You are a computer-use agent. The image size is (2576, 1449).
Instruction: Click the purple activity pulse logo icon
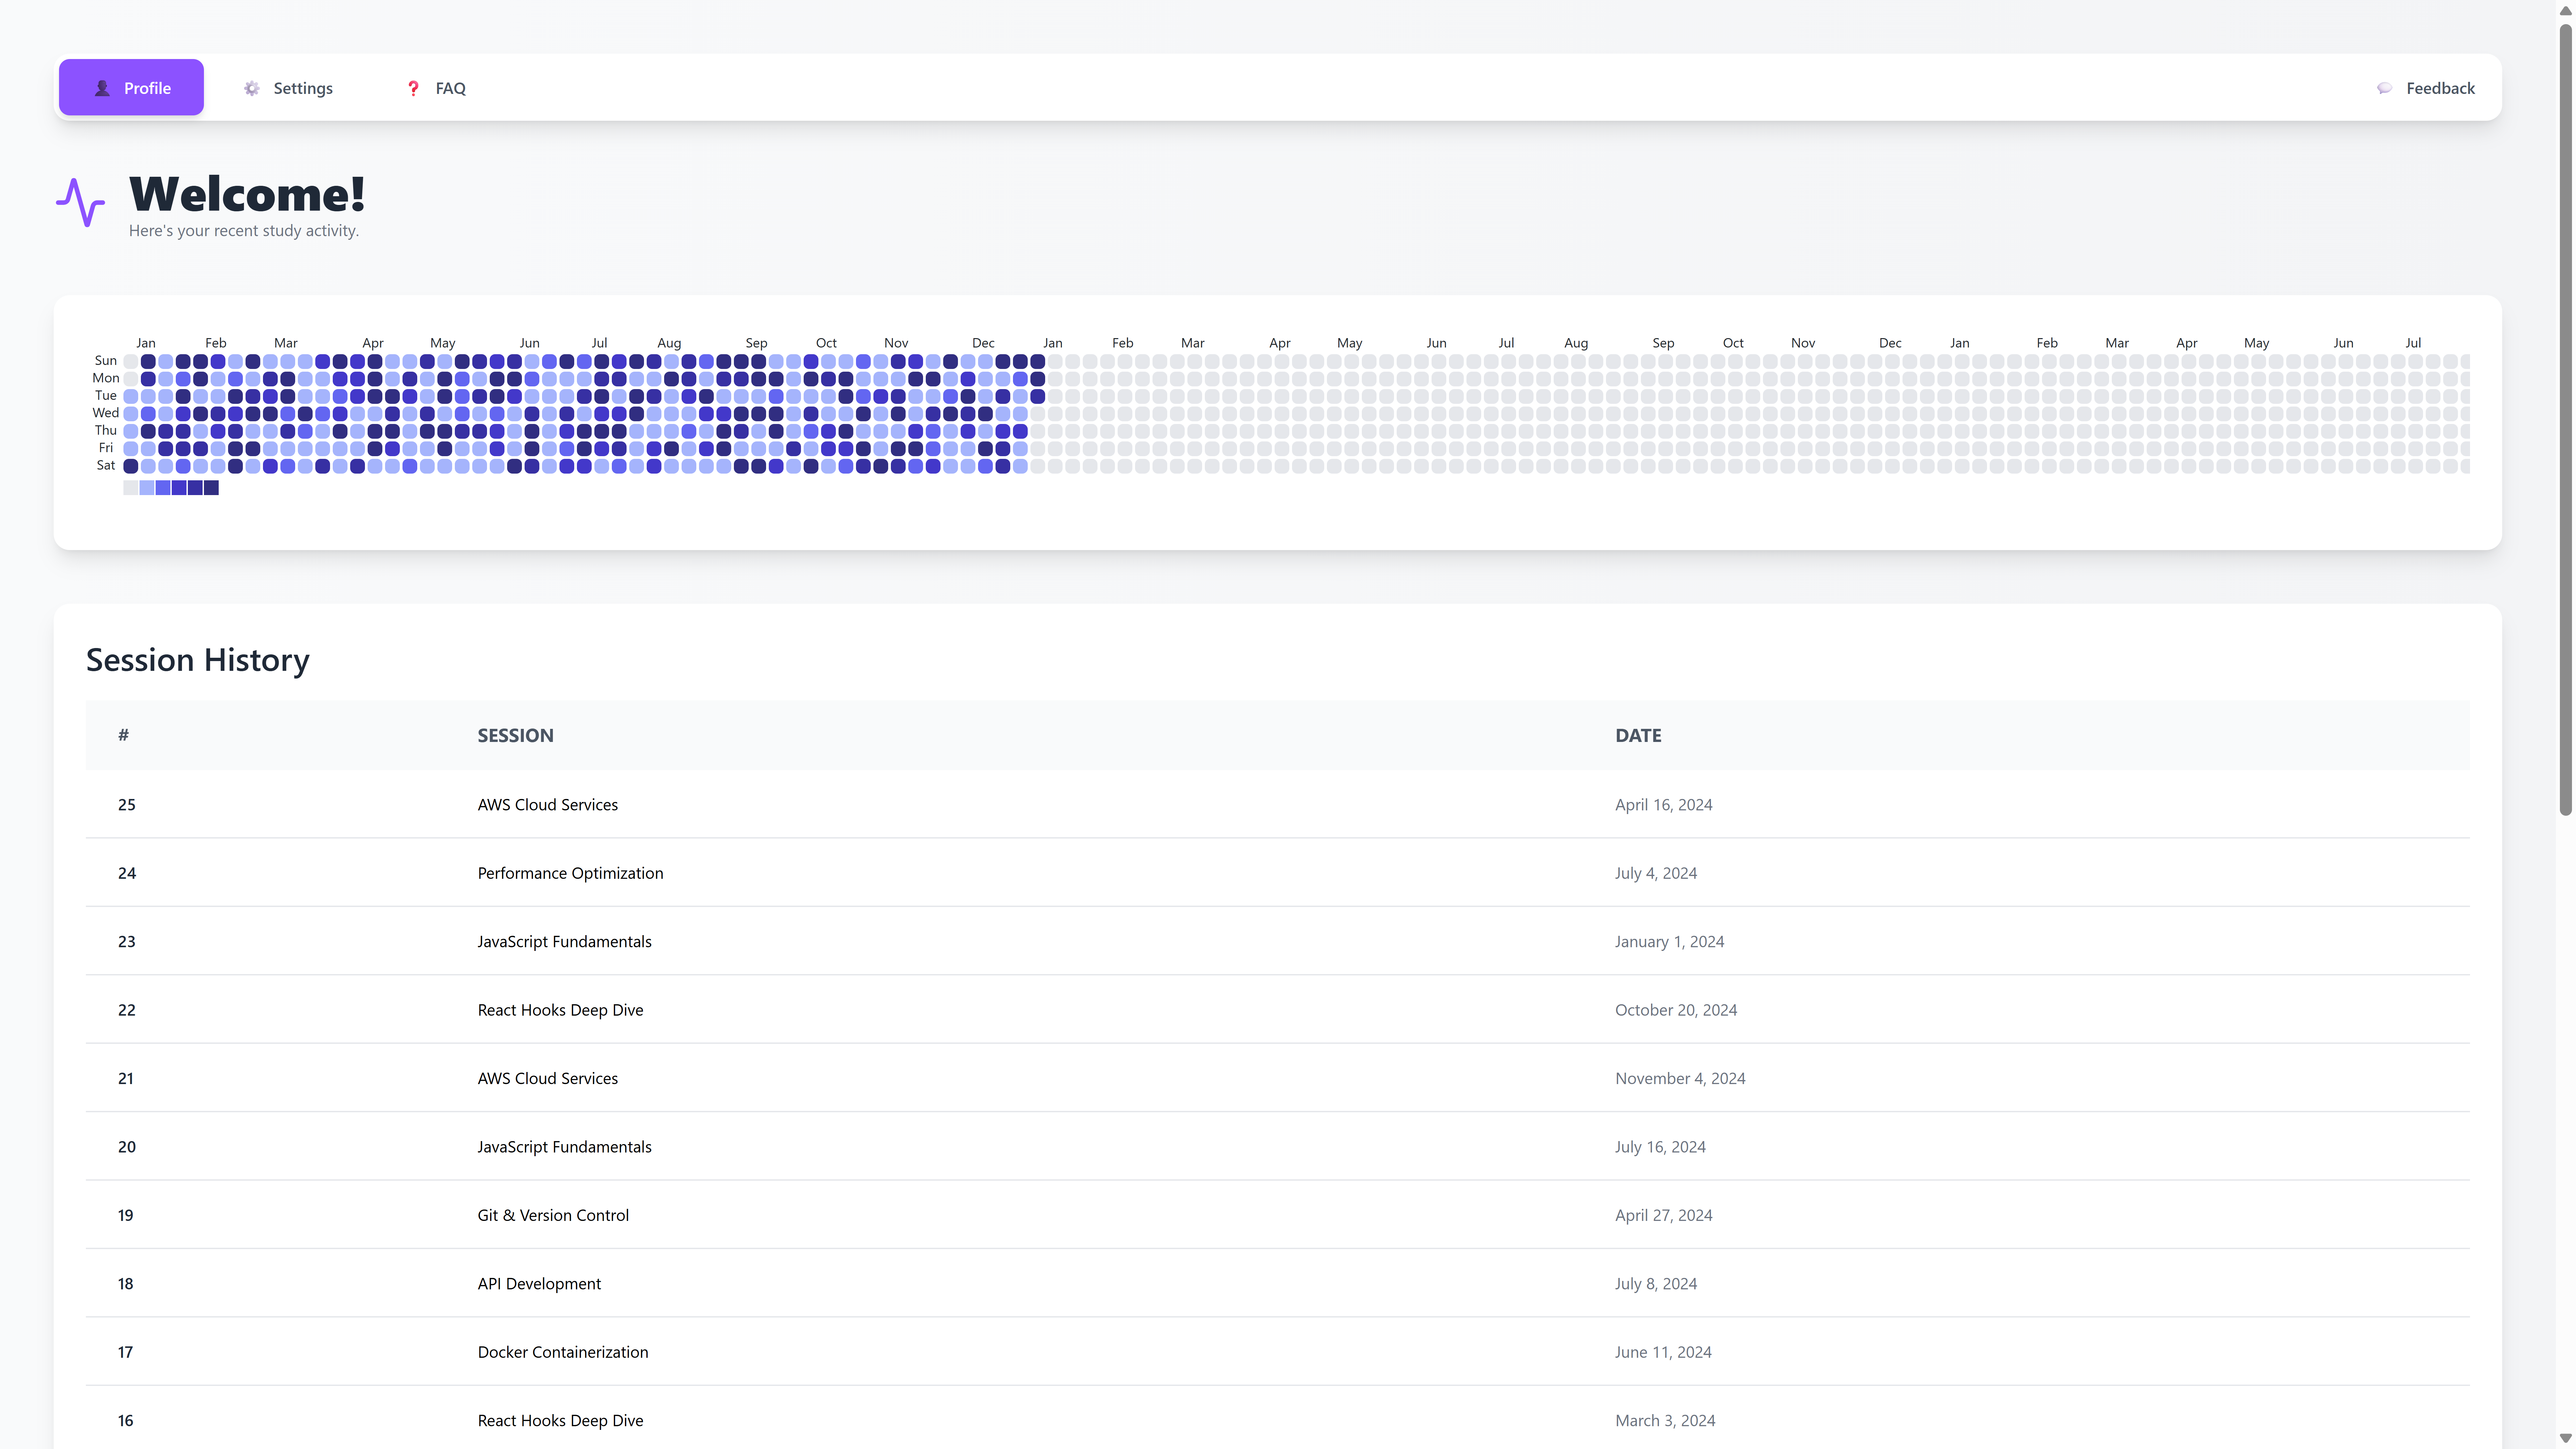[80, 202]
